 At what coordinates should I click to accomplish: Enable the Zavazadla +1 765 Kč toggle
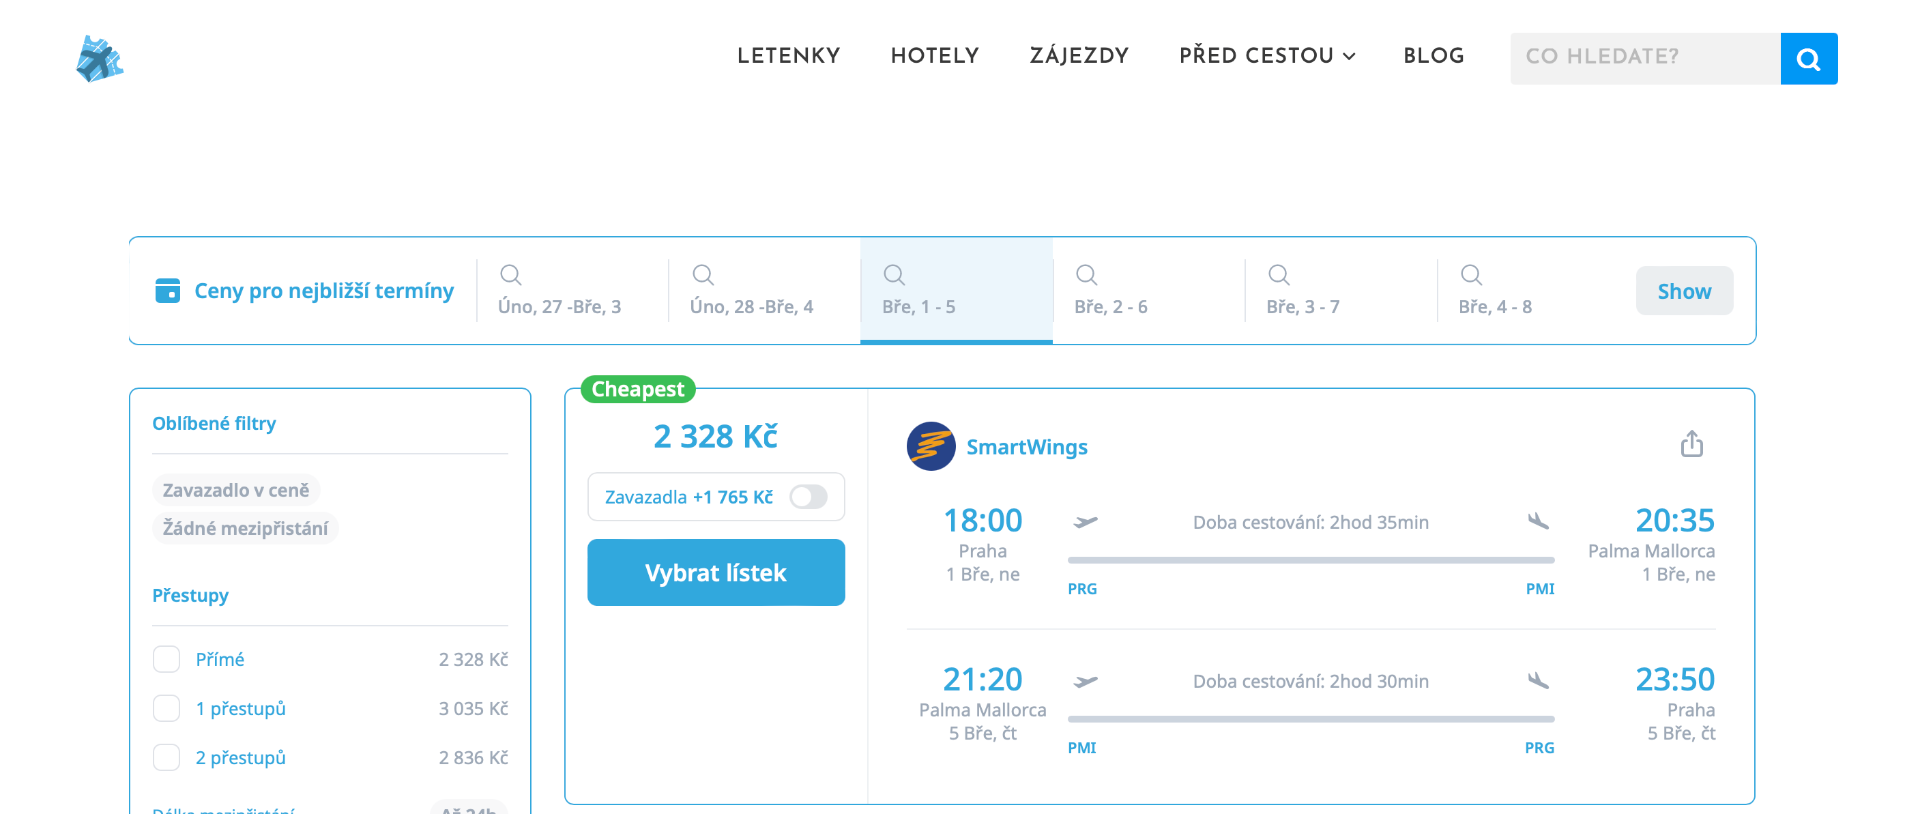808,497
